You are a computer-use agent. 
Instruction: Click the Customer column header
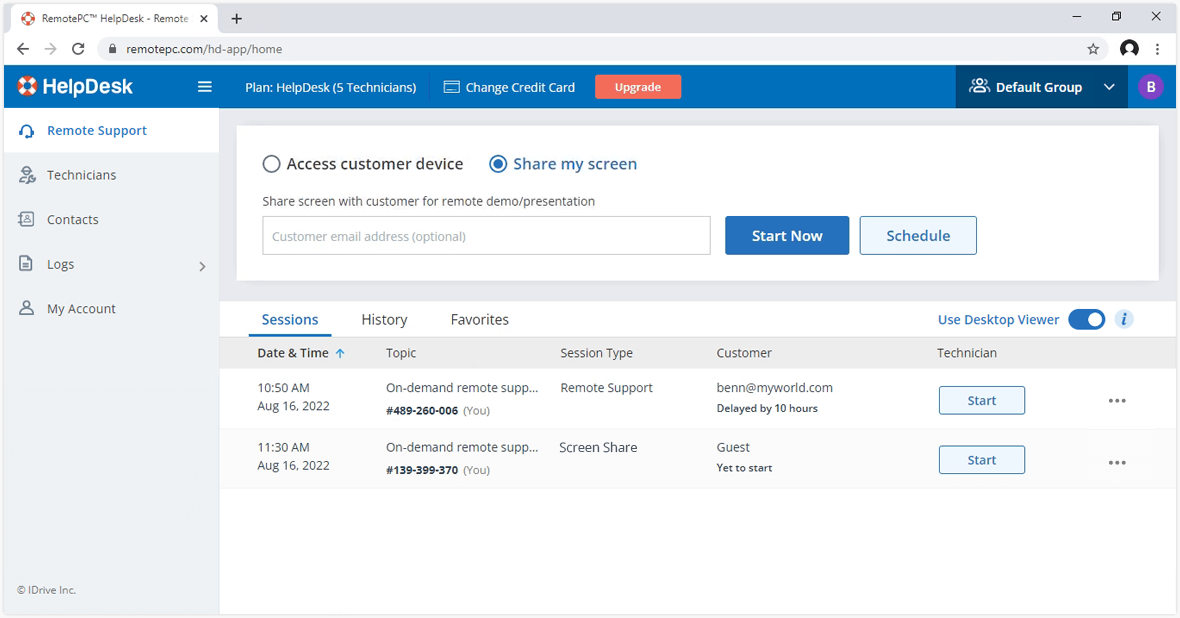(744, 353)
